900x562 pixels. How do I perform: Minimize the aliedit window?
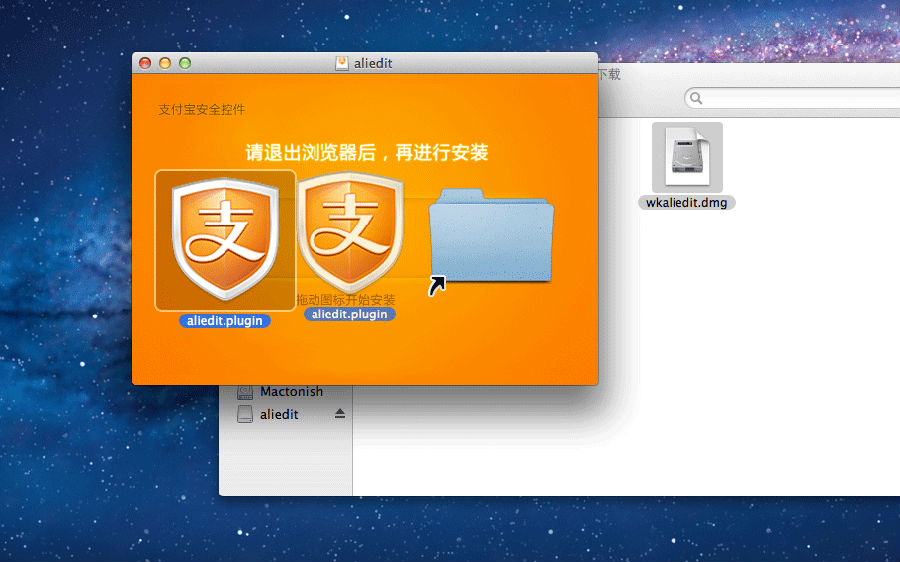165,63
